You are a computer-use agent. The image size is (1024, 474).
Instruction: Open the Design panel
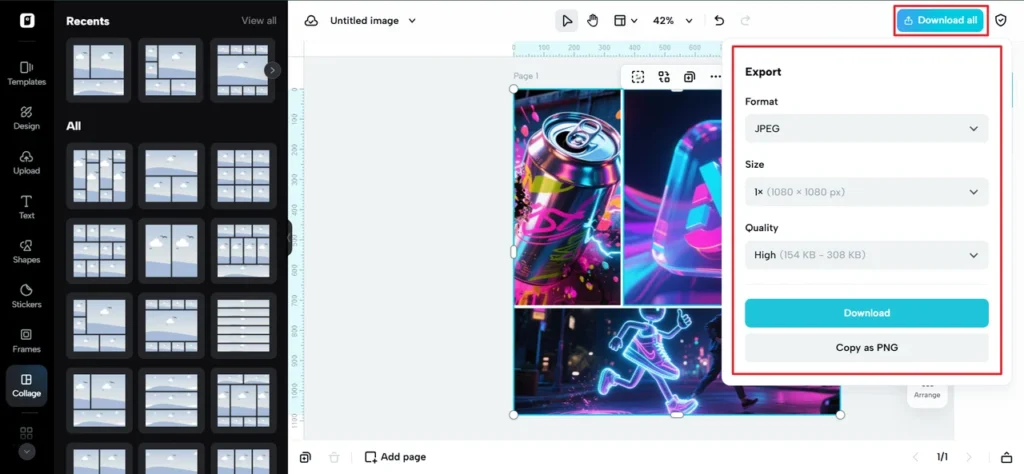[x=26, y=118]
